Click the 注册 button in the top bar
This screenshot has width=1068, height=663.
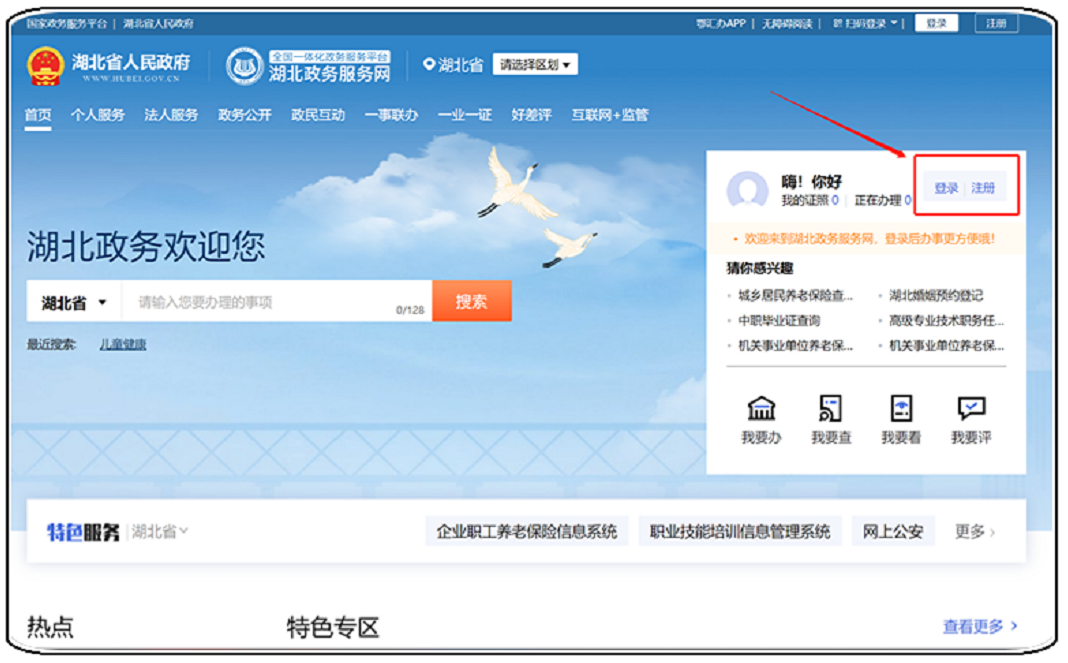[996, 23]
